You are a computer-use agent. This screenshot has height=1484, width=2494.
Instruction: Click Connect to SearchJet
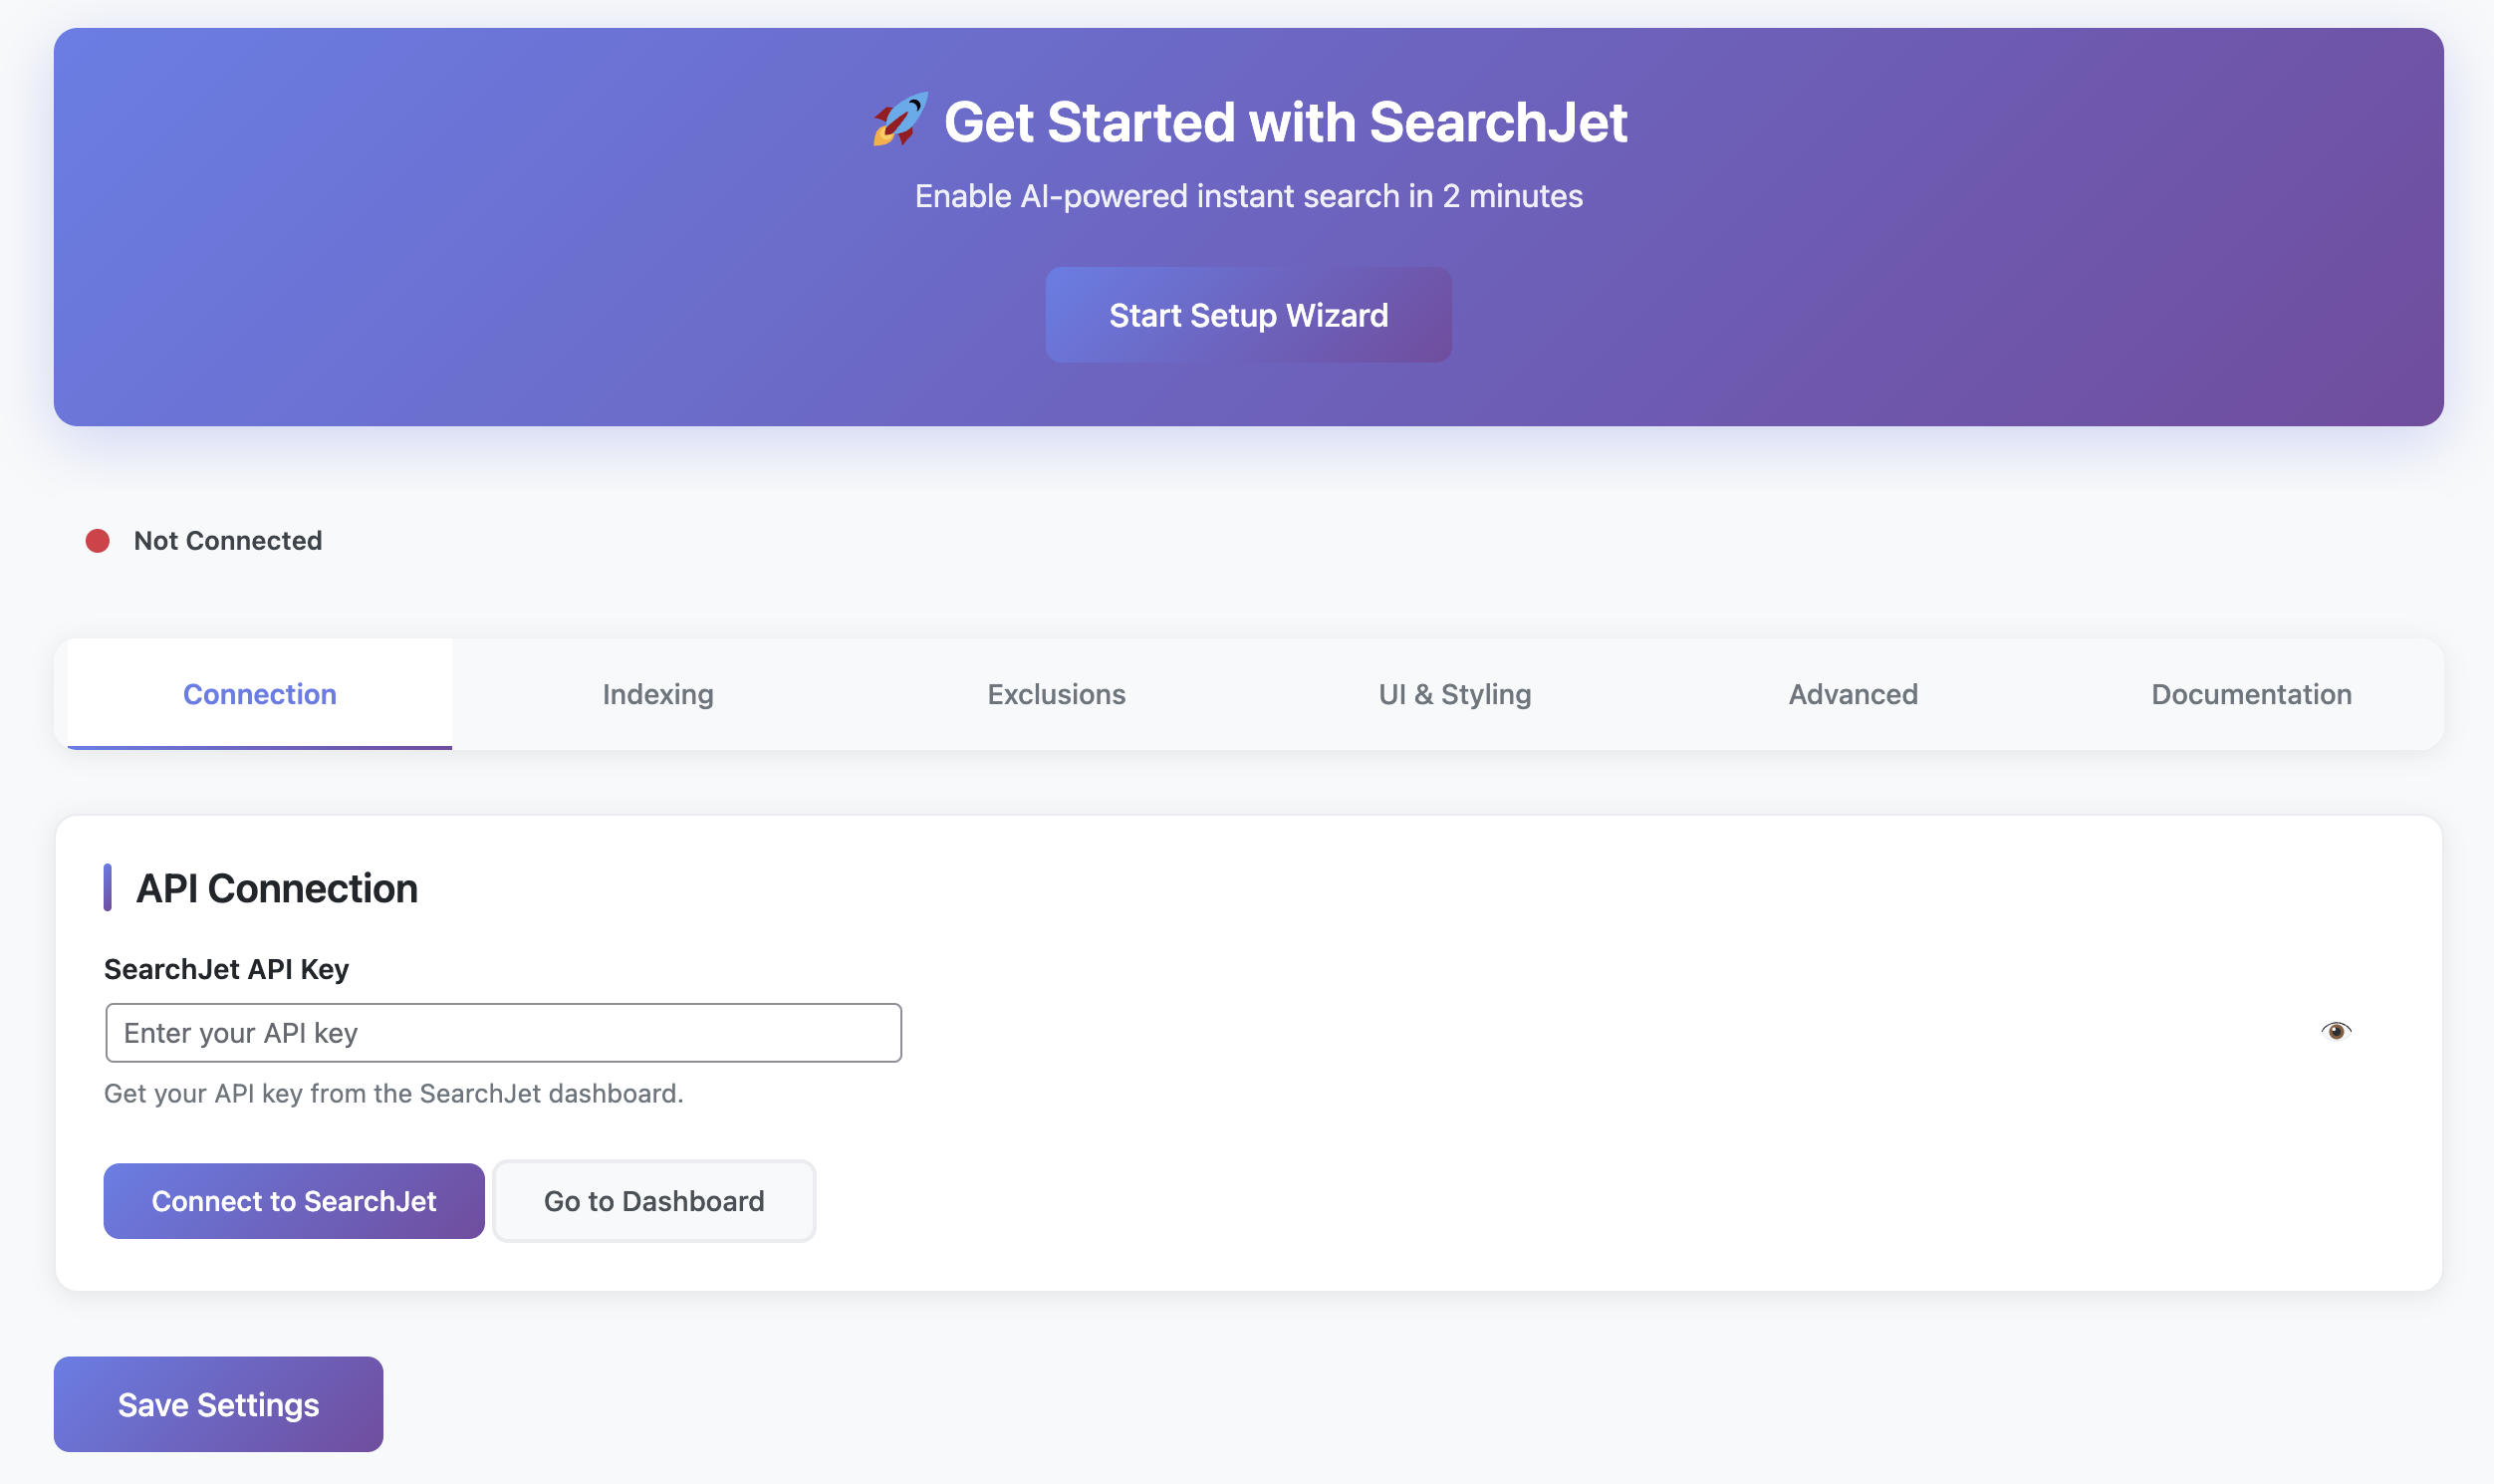tap(293, 1201)
